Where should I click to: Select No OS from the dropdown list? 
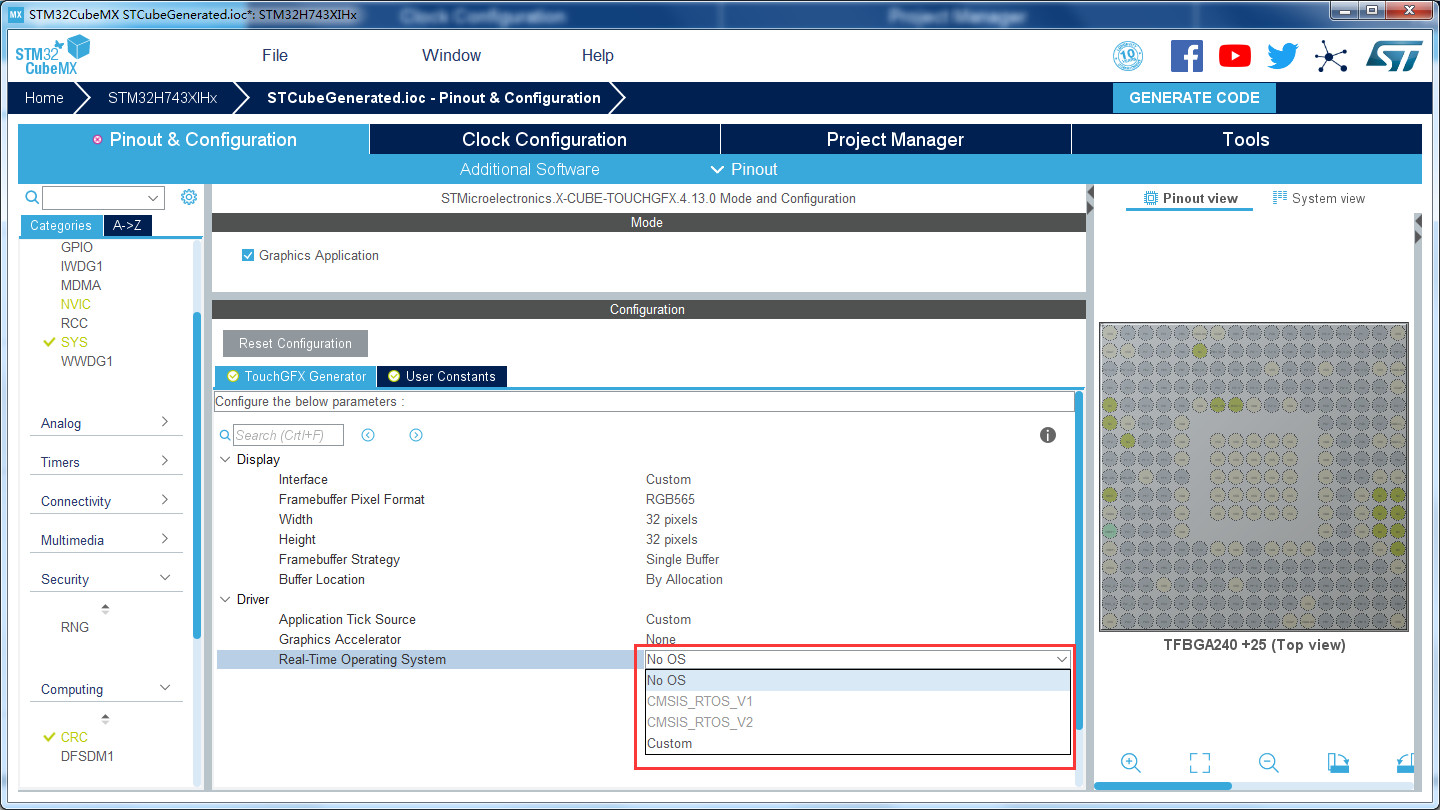[x=857, y=680]
